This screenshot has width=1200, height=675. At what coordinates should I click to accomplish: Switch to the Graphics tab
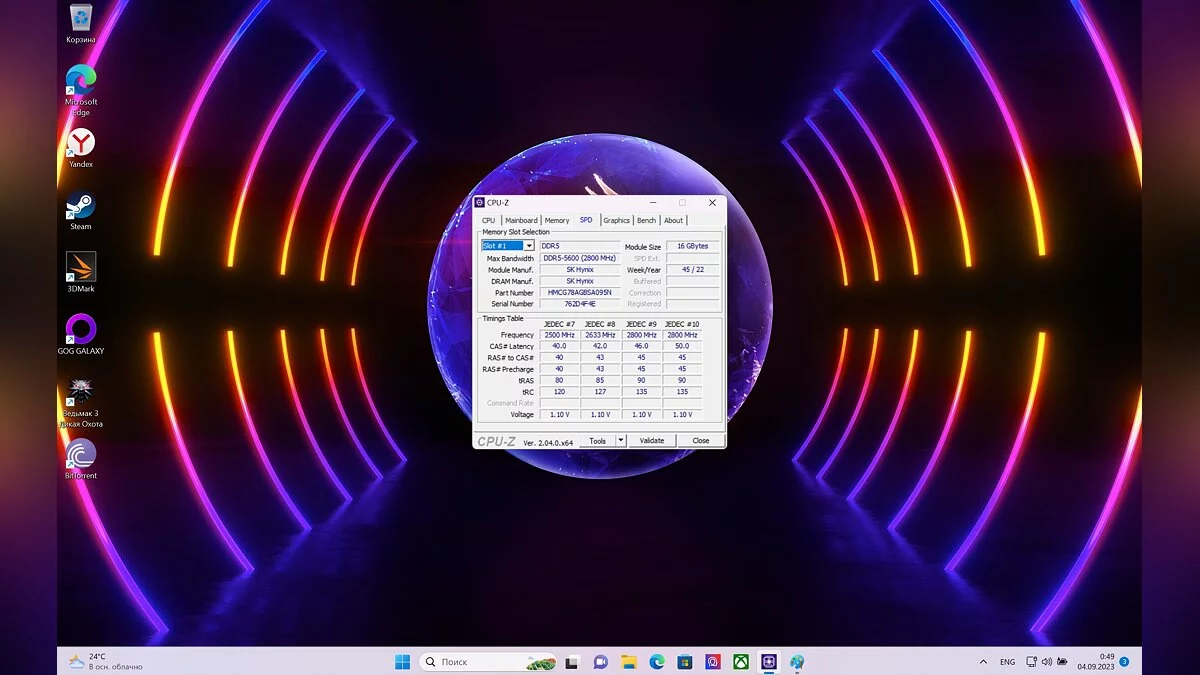pyautogui.click(x=616, y=220)
